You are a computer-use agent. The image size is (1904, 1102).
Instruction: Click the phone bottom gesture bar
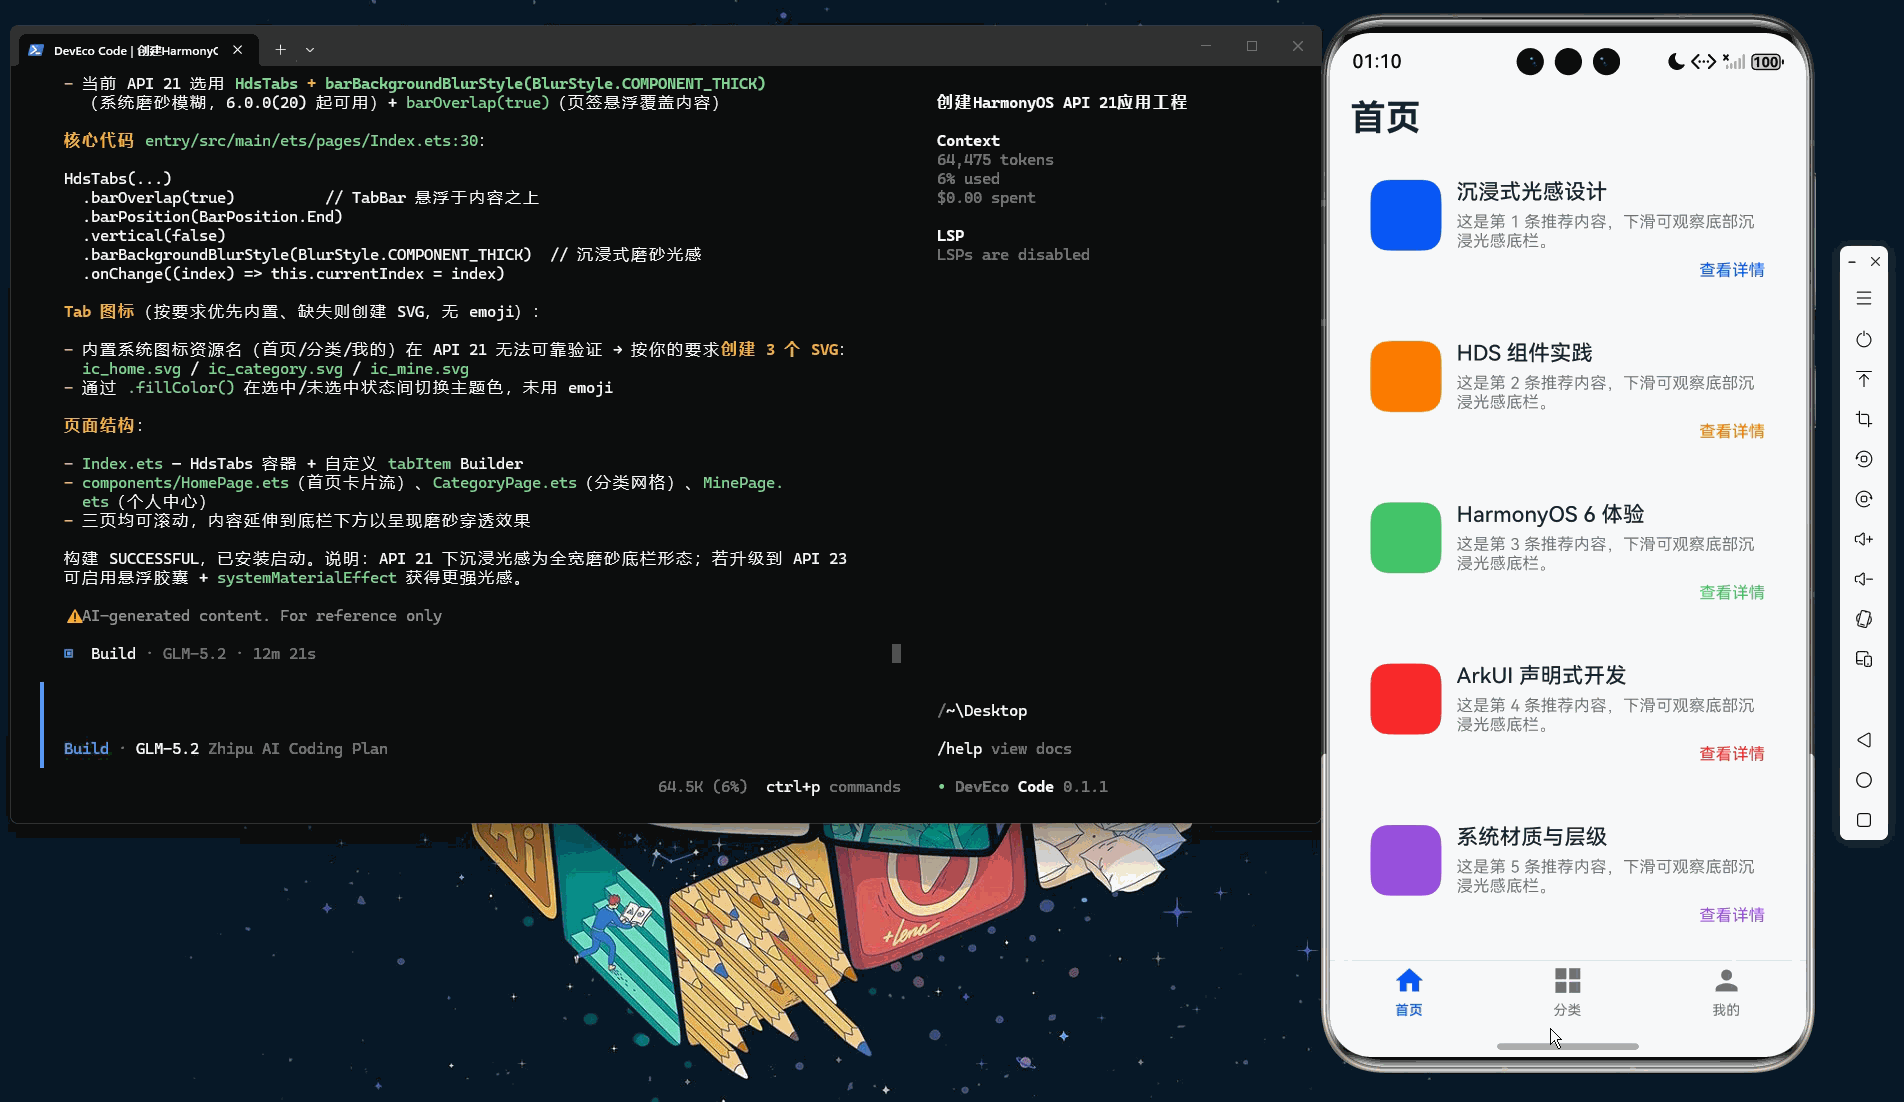(1567, 1046)
